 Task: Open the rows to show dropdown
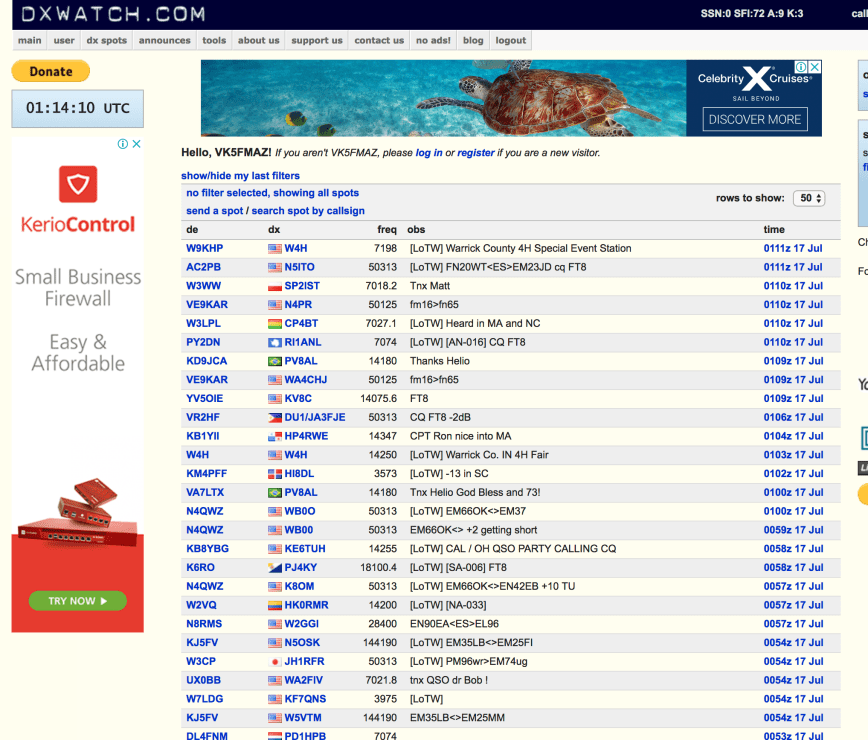pos(808,199)
